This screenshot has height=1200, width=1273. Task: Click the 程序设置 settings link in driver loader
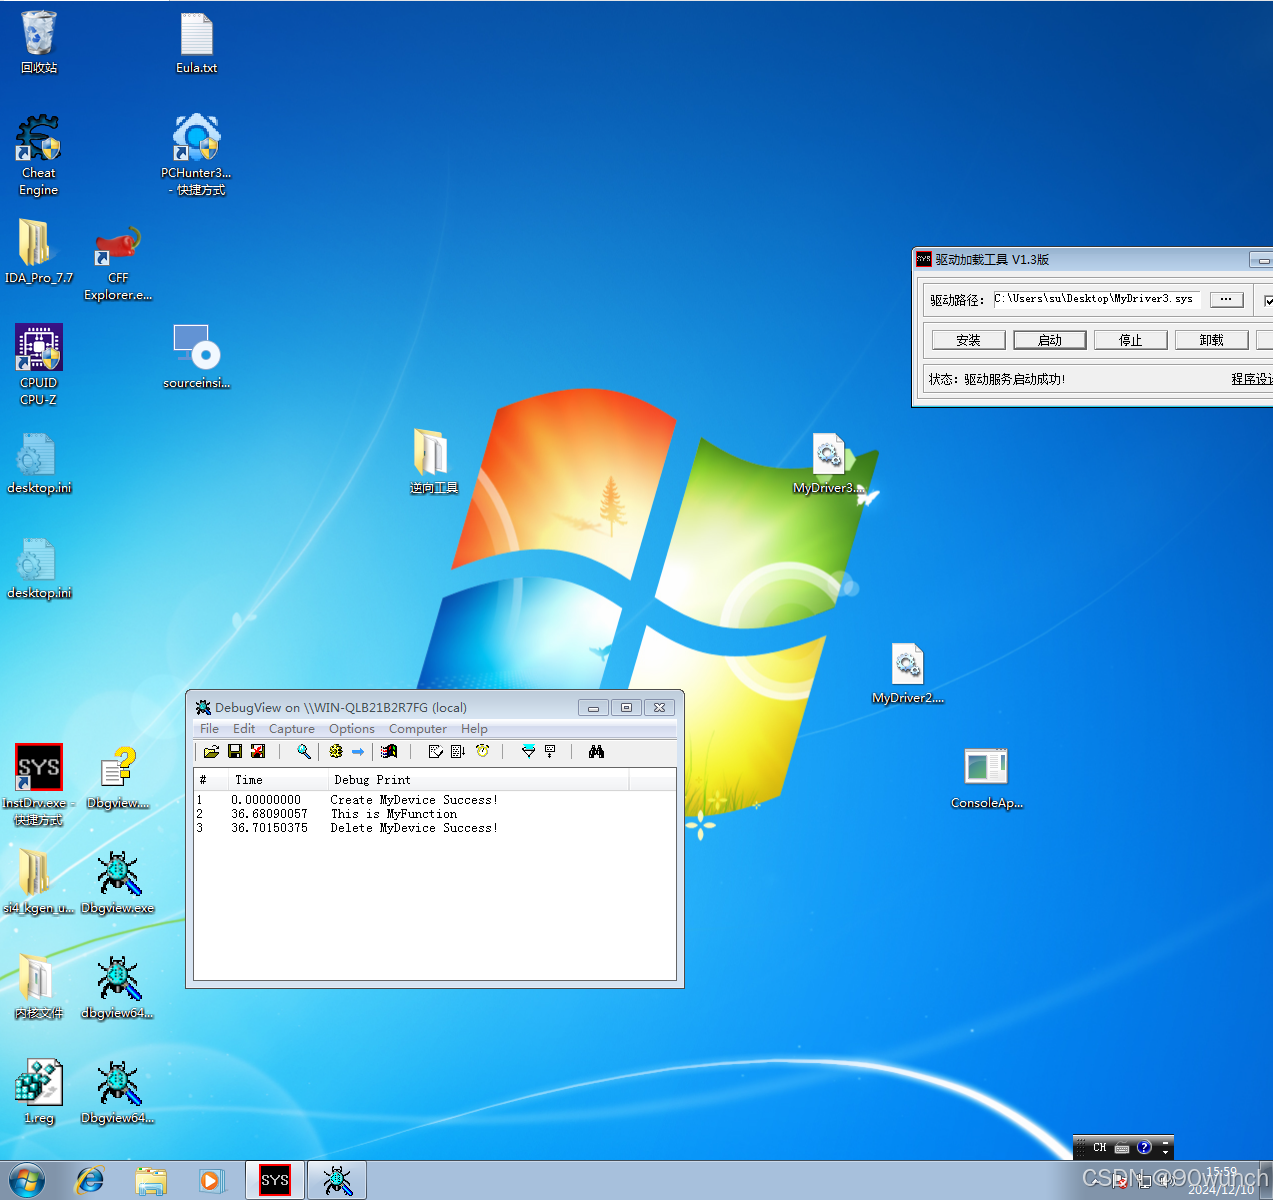[x=1252, y=379]
